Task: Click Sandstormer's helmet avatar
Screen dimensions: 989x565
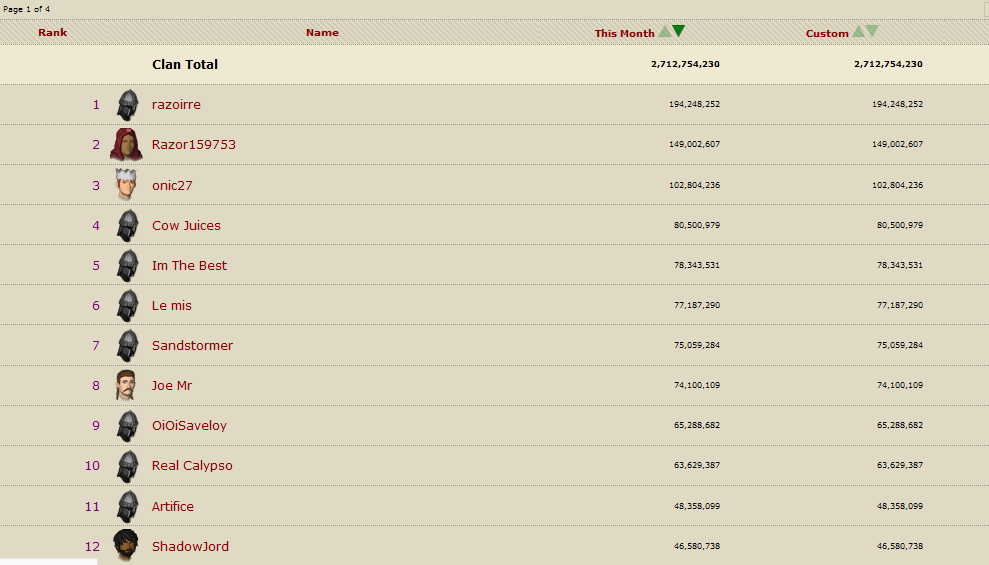Action: 127,345
